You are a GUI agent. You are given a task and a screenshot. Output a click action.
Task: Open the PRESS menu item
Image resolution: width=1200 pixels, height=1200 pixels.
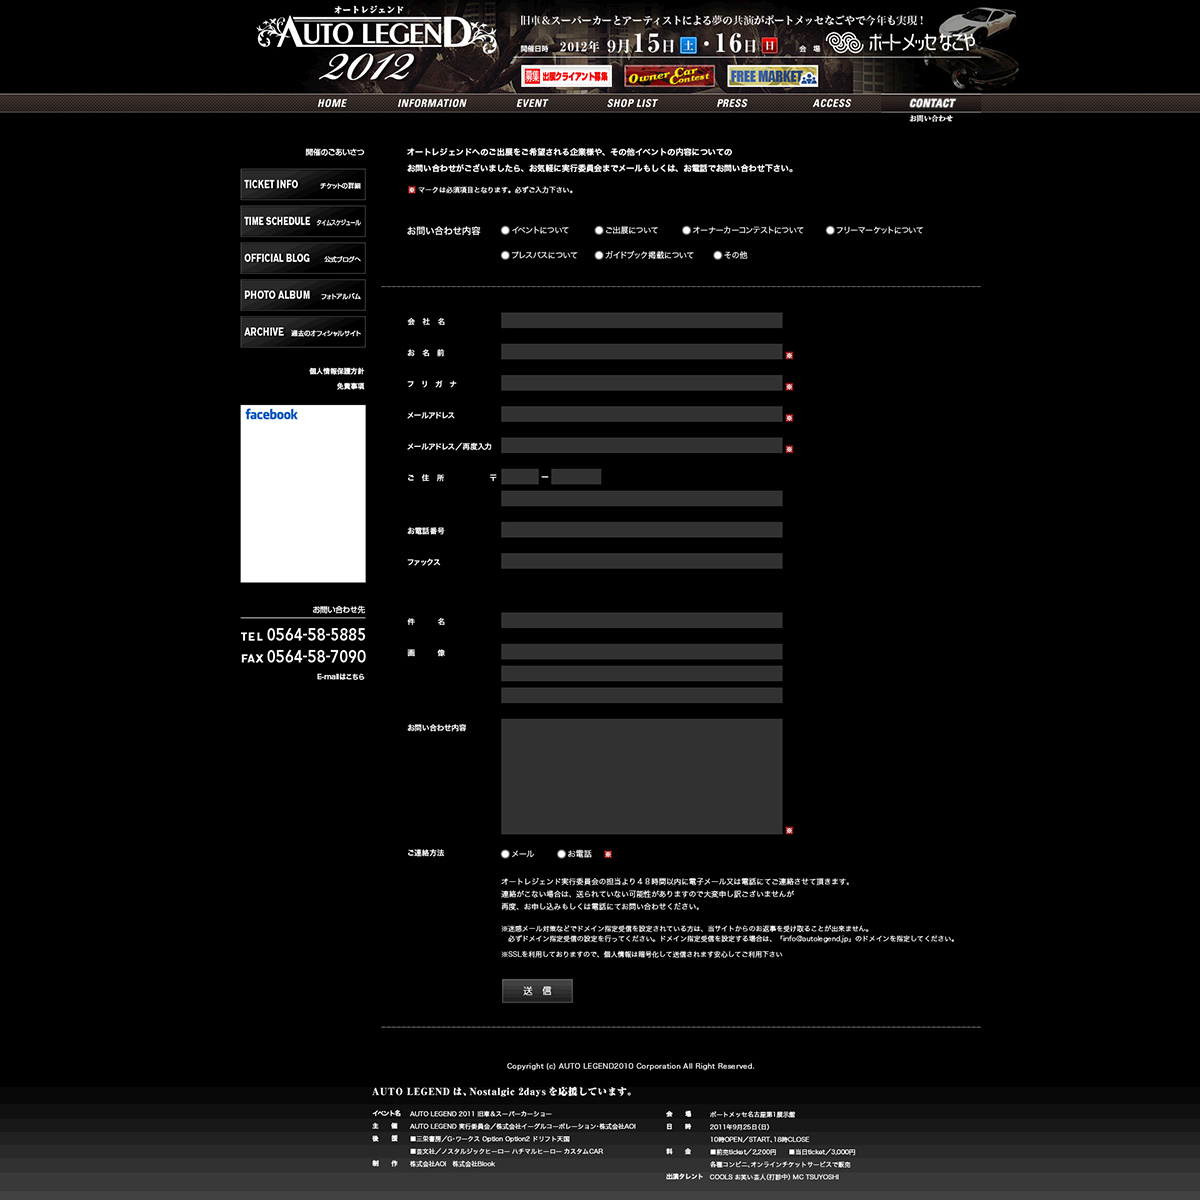click(732, 103)
